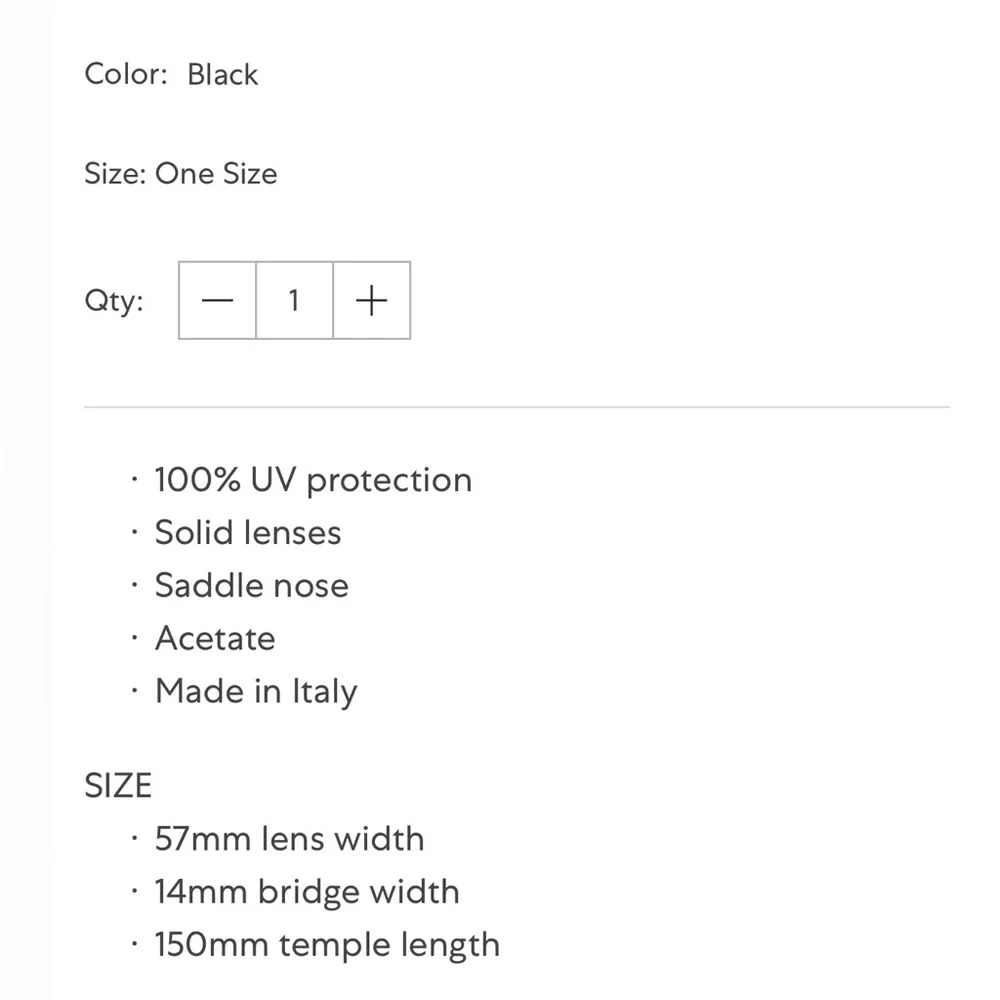Image resolution: width=1000 pixels, height=1000 pixels.
Task: Click the horizontal divider below quantity
Action: (x=517, y=406)
